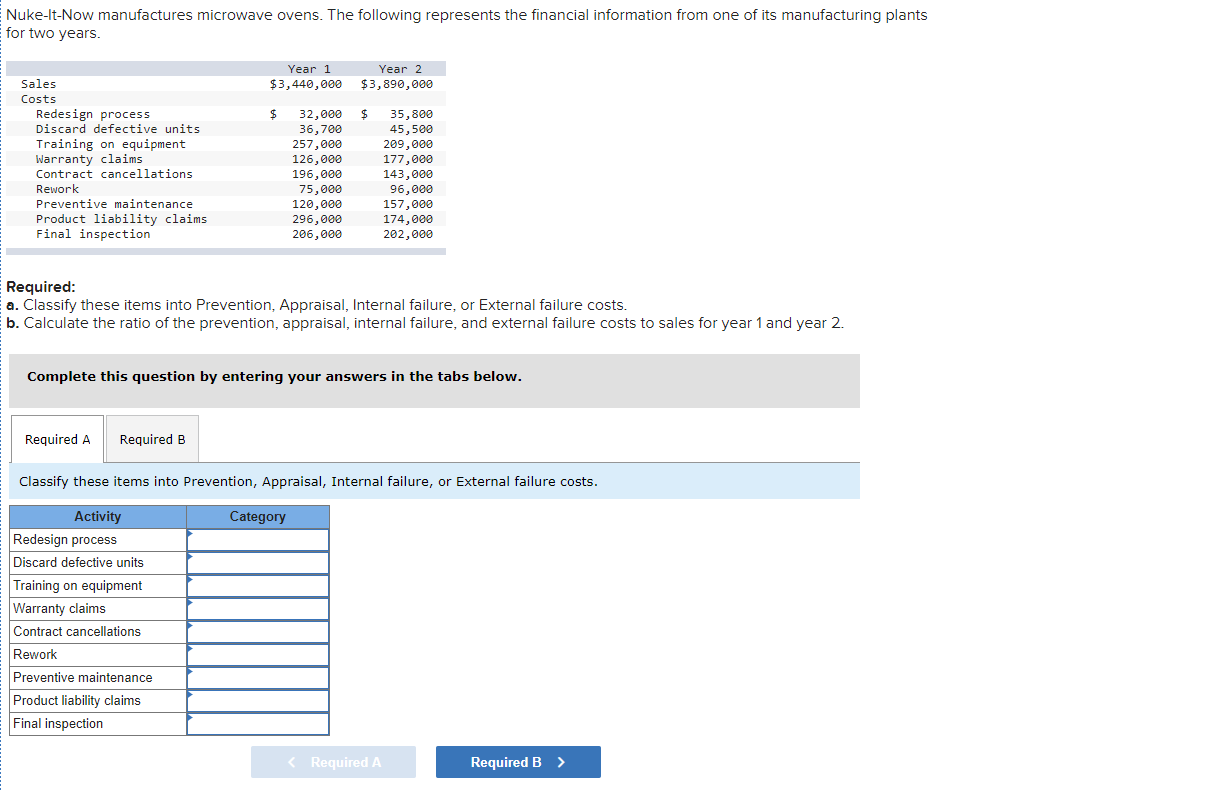Open category dropdown for Redesign process
1223x790 pixels.
pyautogui.click(x=258, y=540)
